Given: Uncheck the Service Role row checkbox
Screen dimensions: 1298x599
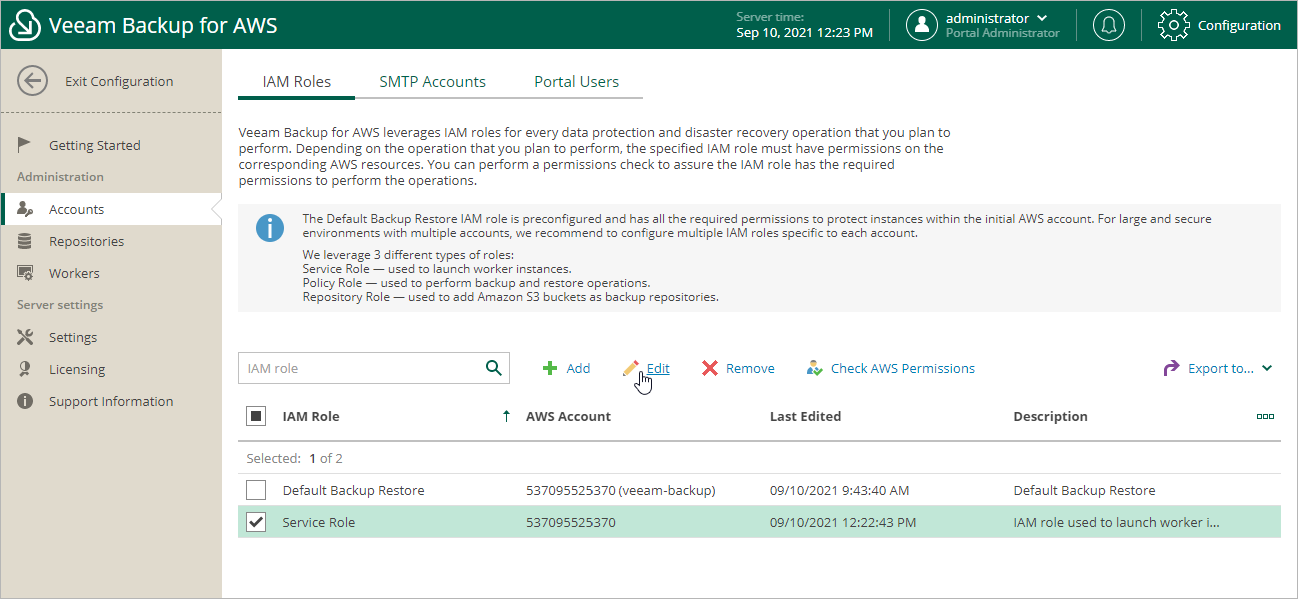Looking at the screenshot, I should click(256, 522).
